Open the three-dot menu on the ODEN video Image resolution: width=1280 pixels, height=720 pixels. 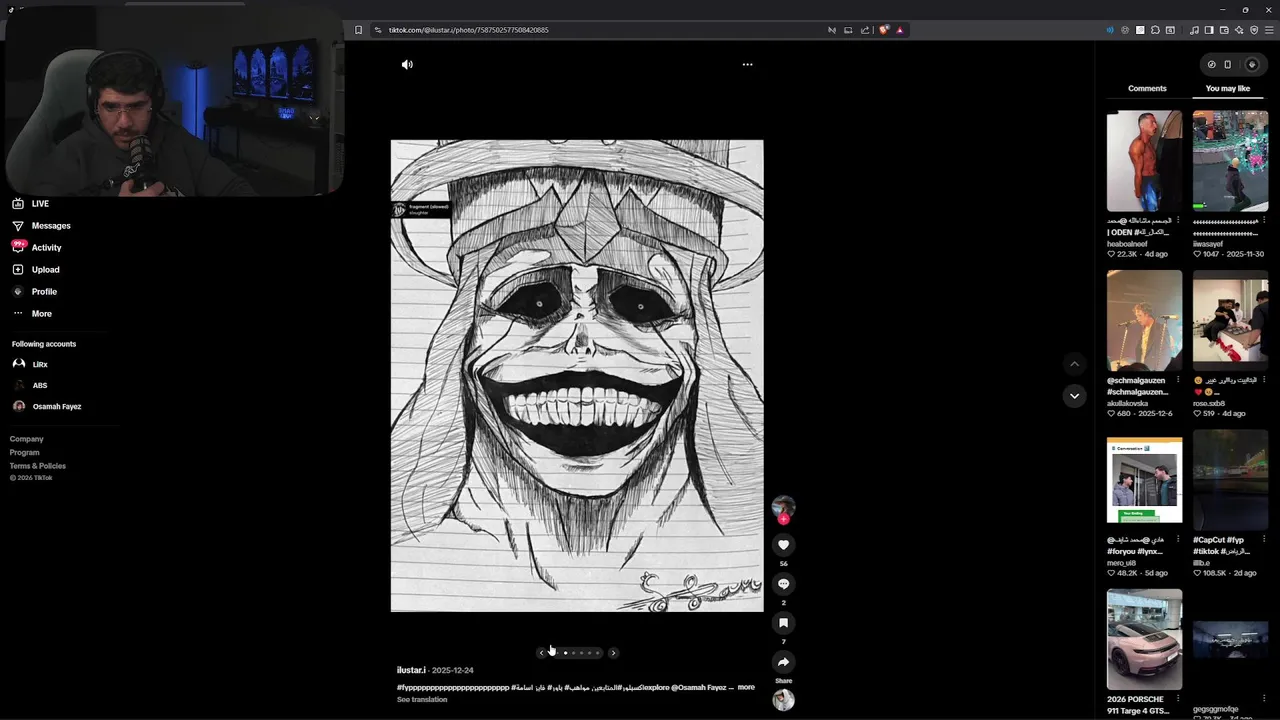pos(1178,221)
